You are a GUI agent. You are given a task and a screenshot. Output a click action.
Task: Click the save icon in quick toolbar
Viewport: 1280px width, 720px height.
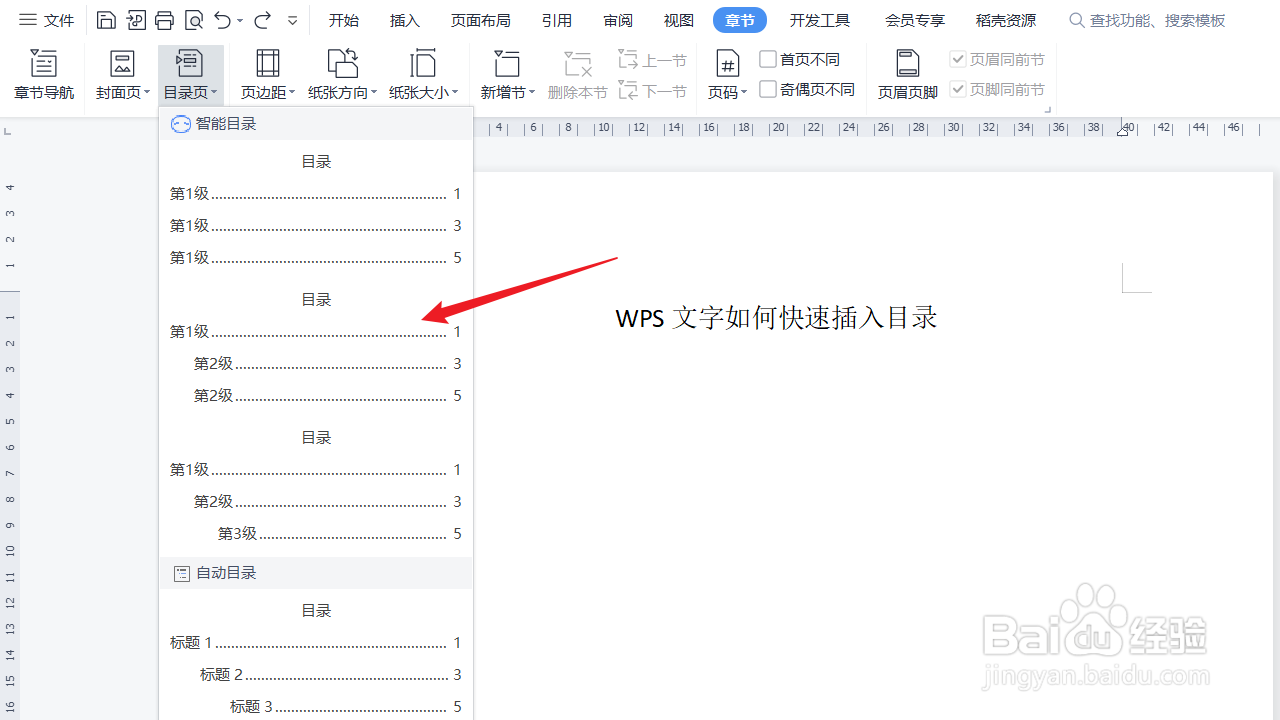106,20
